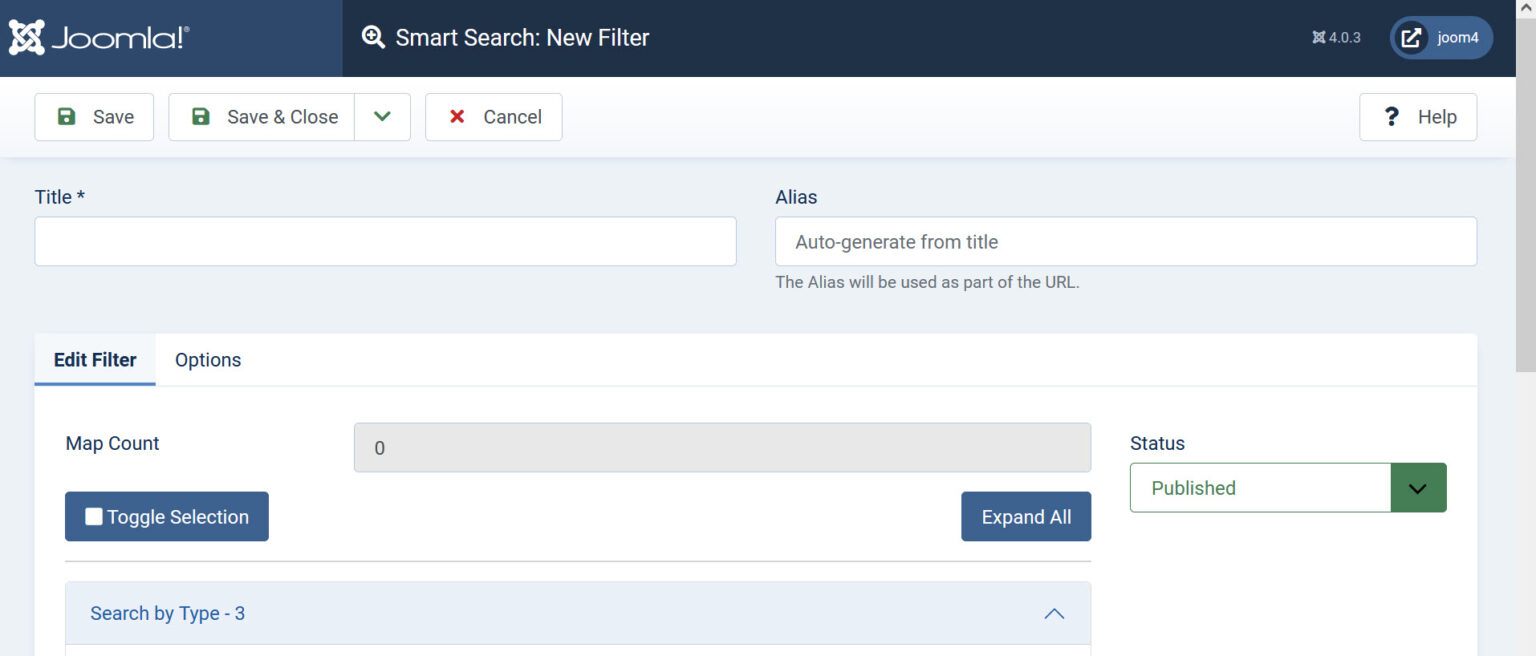1536x656 pixels.
Task: Open the joom4 site preview
Action: 1441,37
